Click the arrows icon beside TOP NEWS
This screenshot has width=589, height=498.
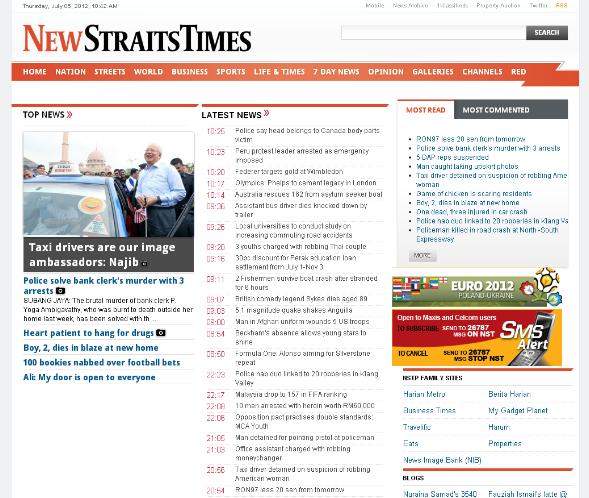click(x=69, y=115)
